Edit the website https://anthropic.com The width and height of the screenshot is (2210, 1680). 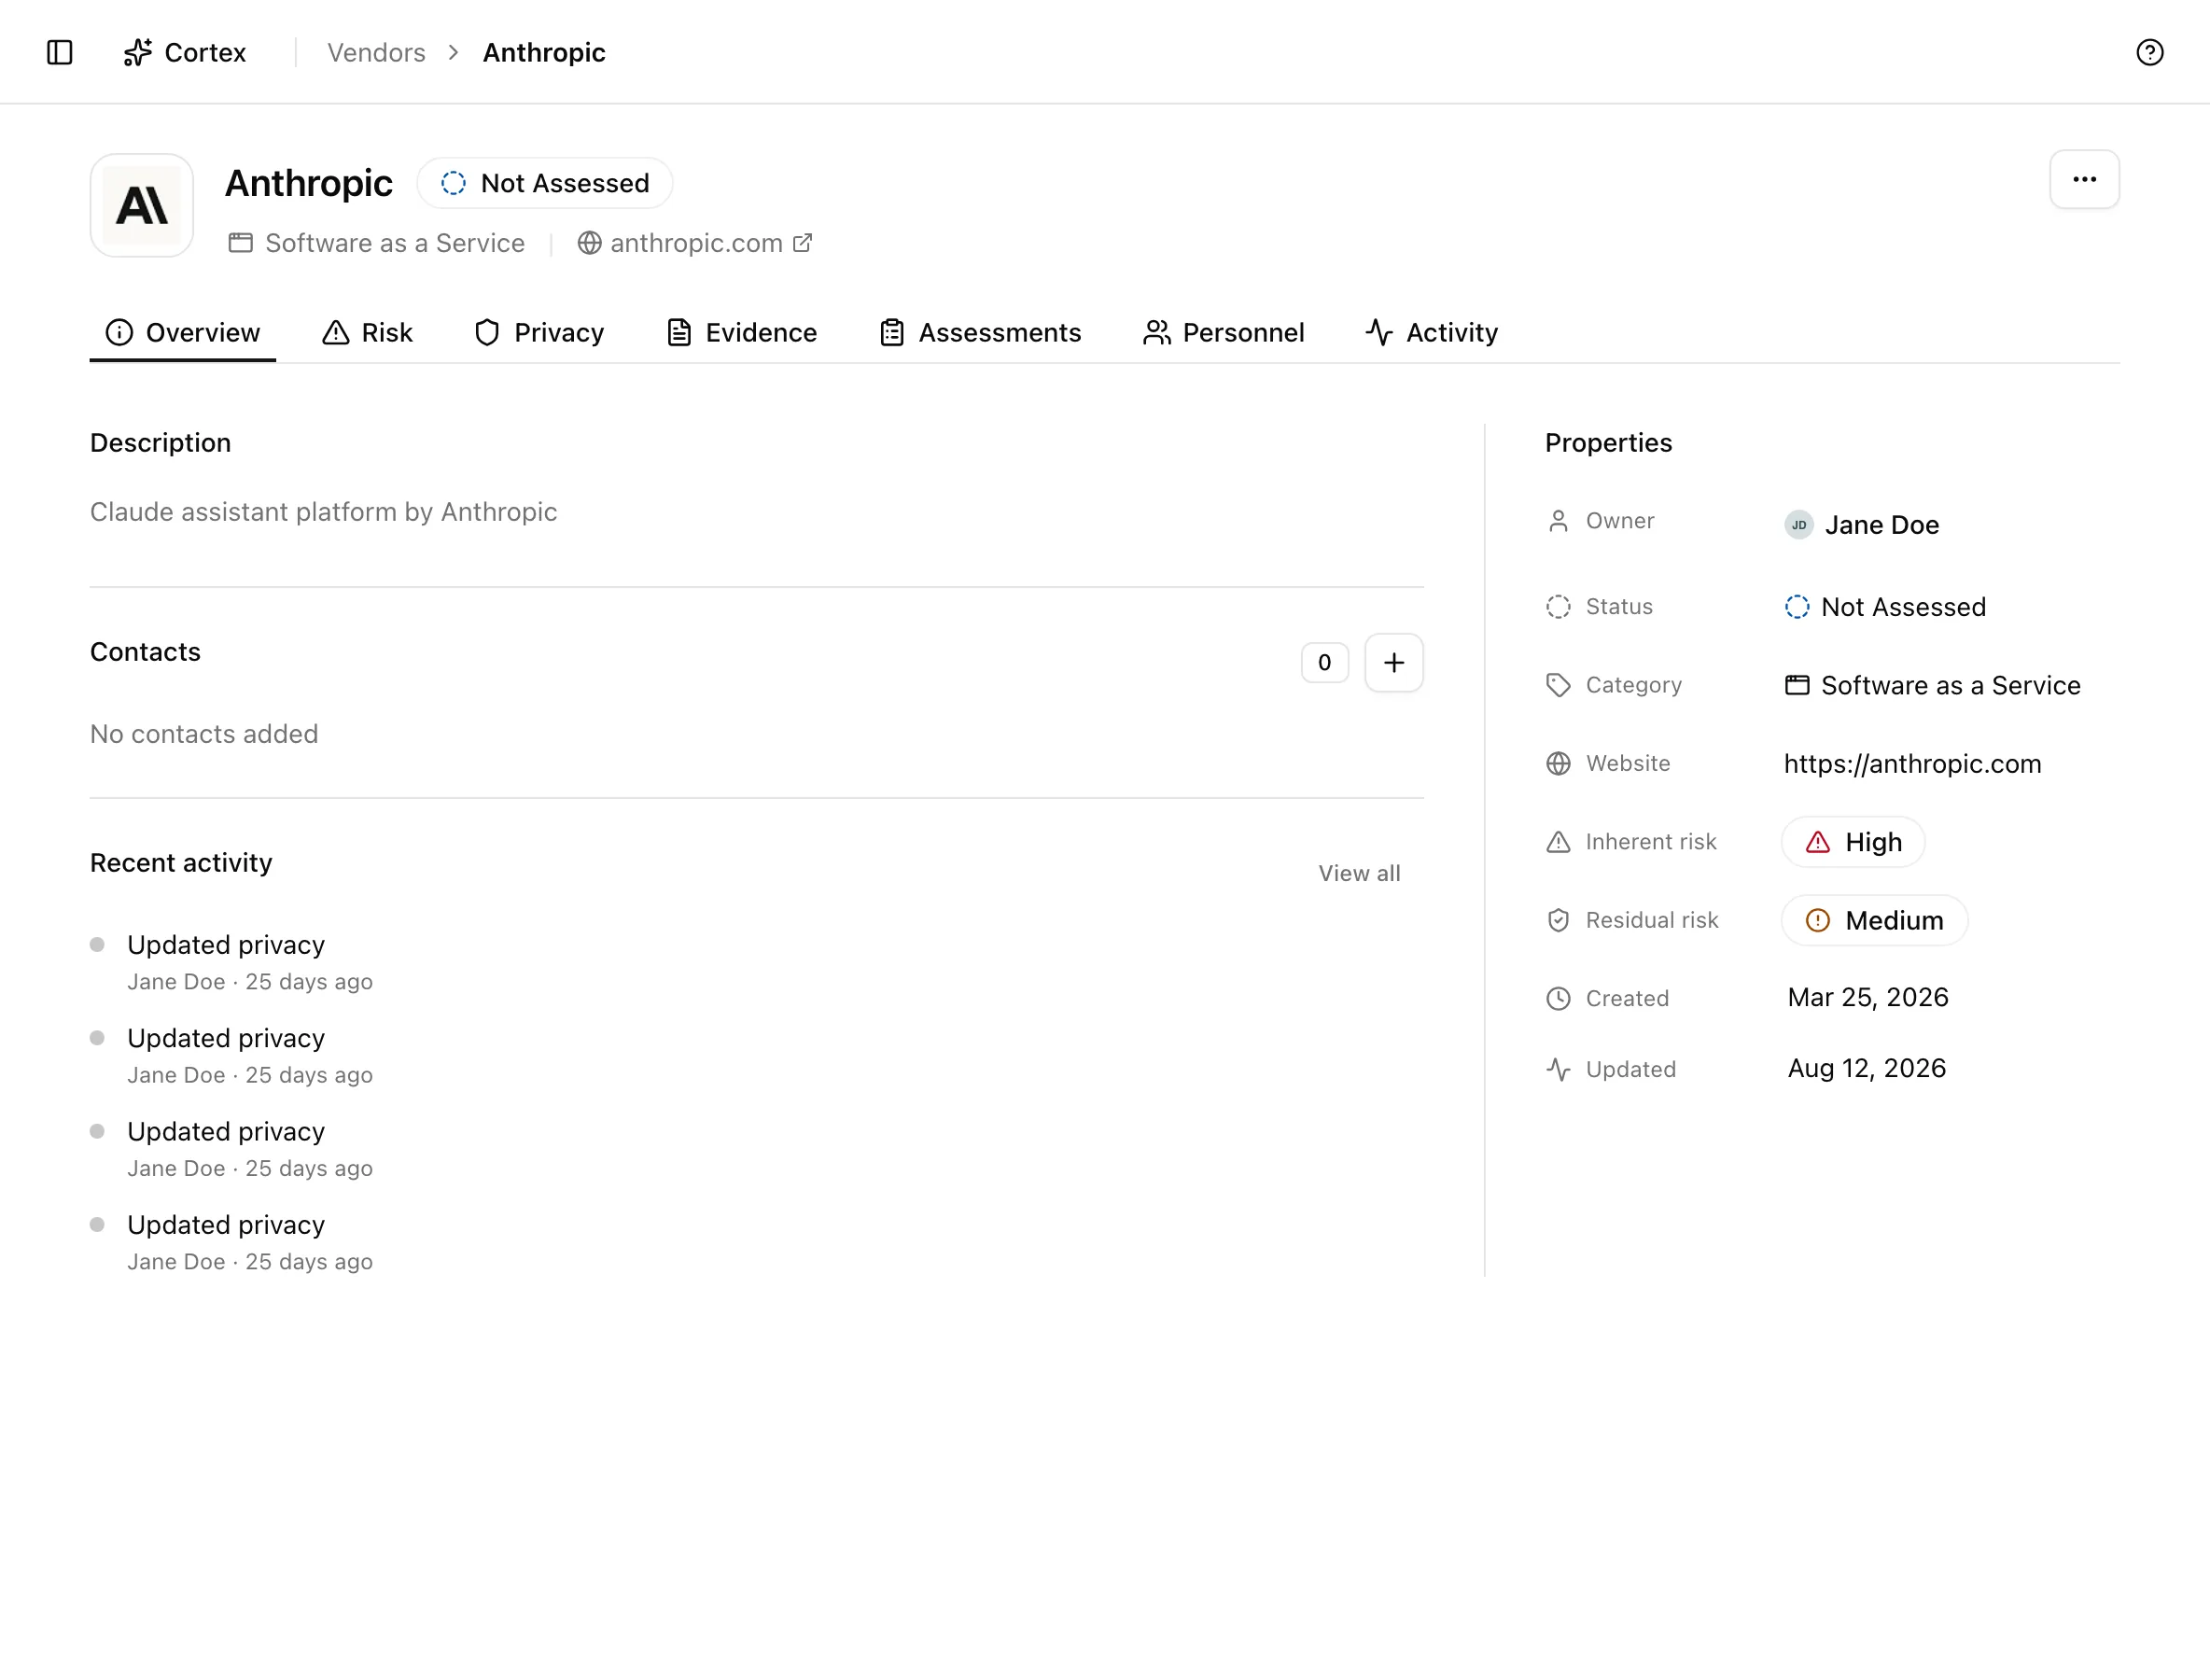(1912, 764)
